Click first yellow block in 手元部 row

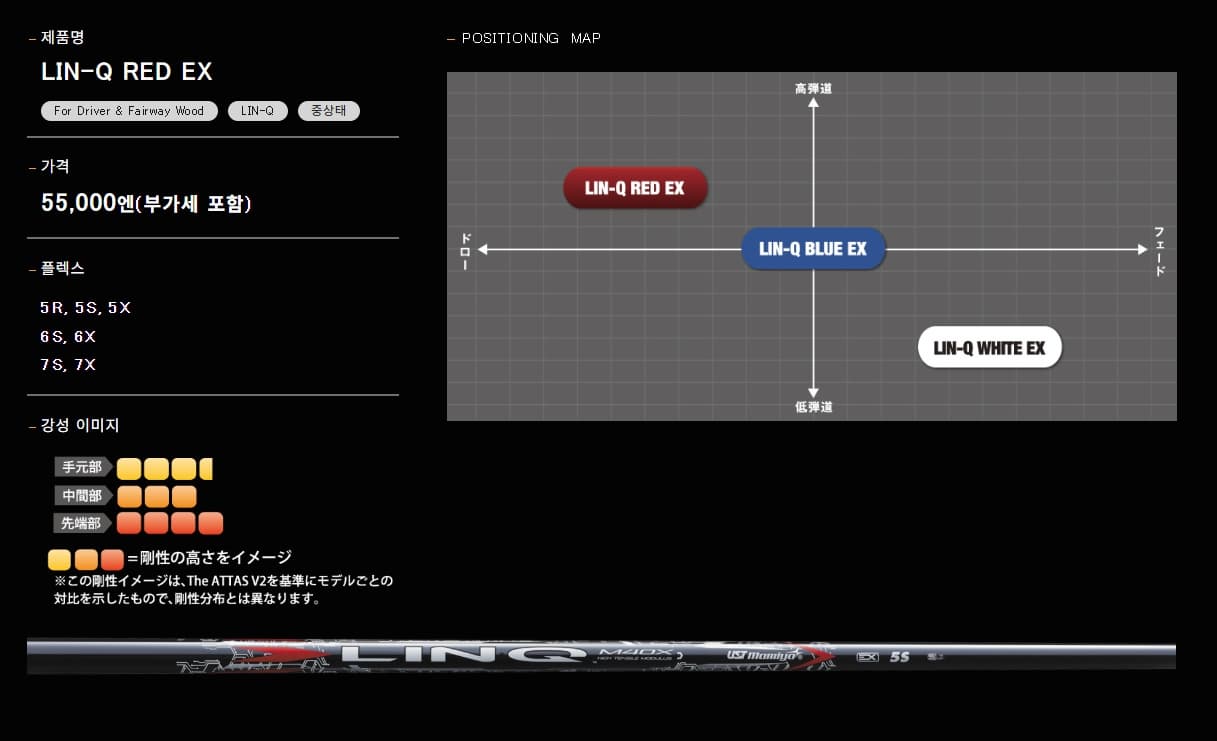click(129, 468)
